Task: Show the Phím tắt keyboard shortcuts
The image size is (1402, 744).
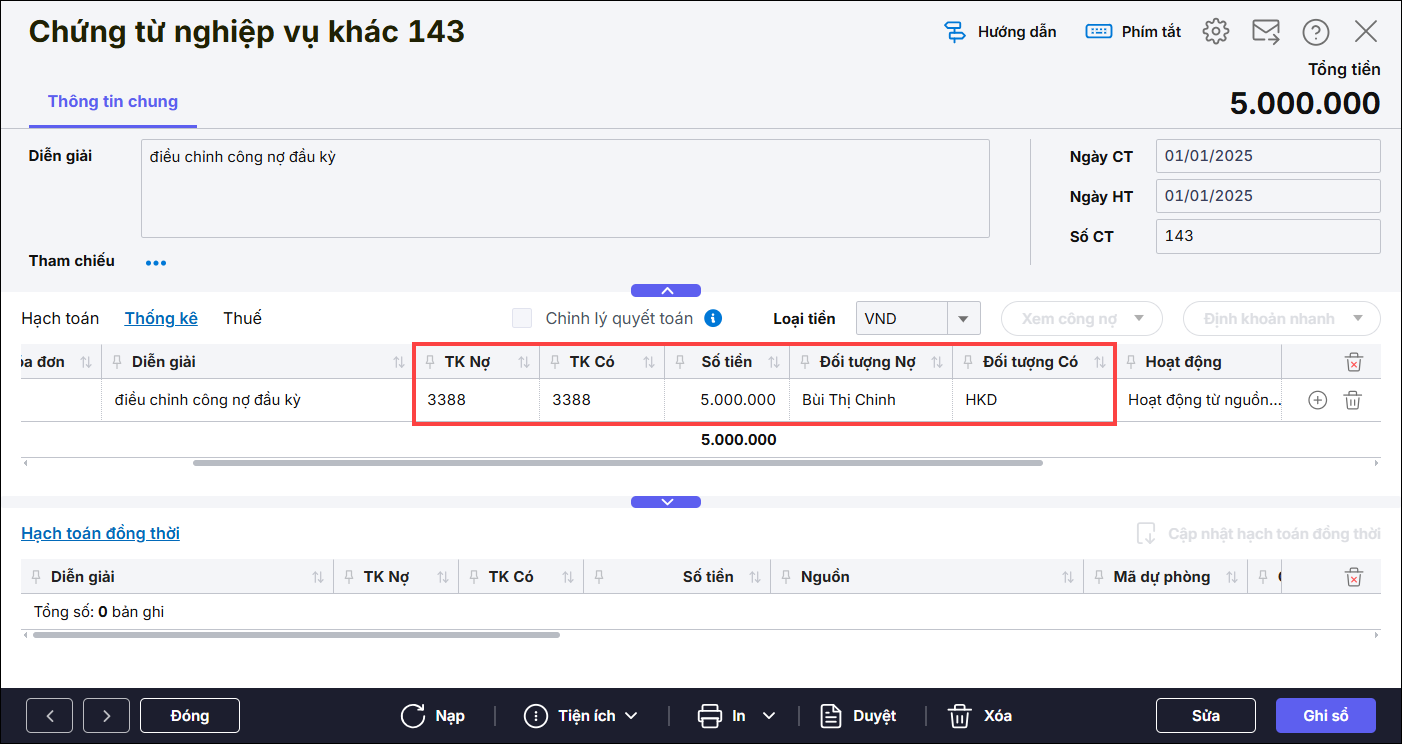Action: point(1133,32)
